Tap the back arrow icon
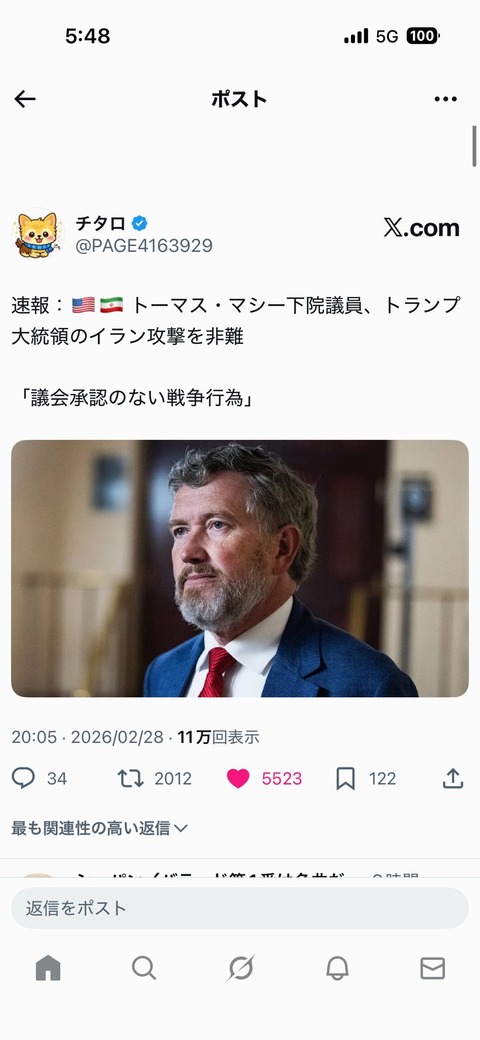This screenshot has height=1040, width=480. click(x=25, y=99)
